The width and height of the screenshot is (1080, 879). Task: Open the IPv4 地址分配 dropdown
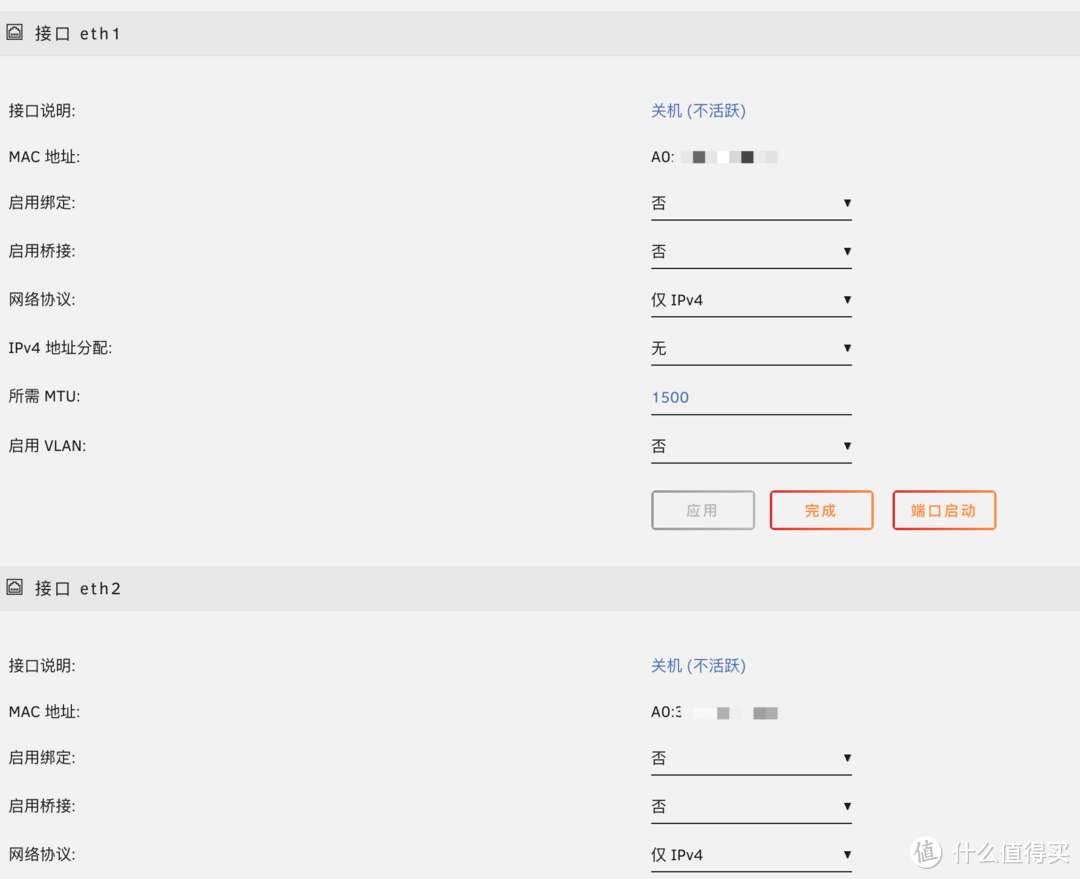click(x=751, y=347)
